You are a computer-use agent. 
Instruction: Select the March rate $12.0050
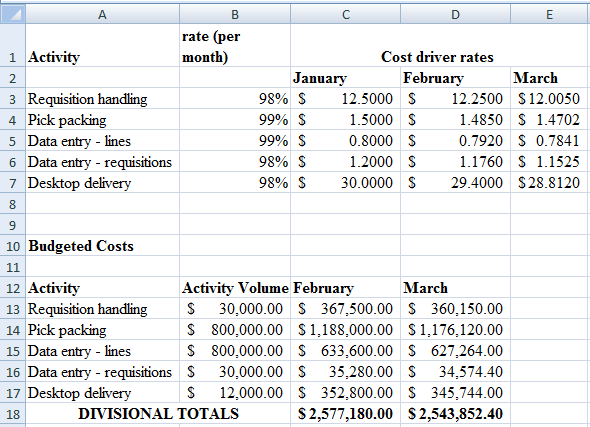pyautogui.click(x=550, y=99)
